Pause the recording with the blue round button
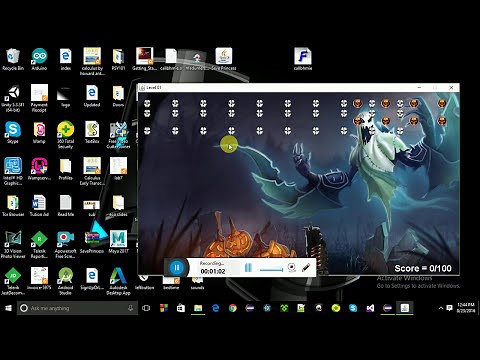Viewport: 480px width, 360px height. (x=177, y=268)
